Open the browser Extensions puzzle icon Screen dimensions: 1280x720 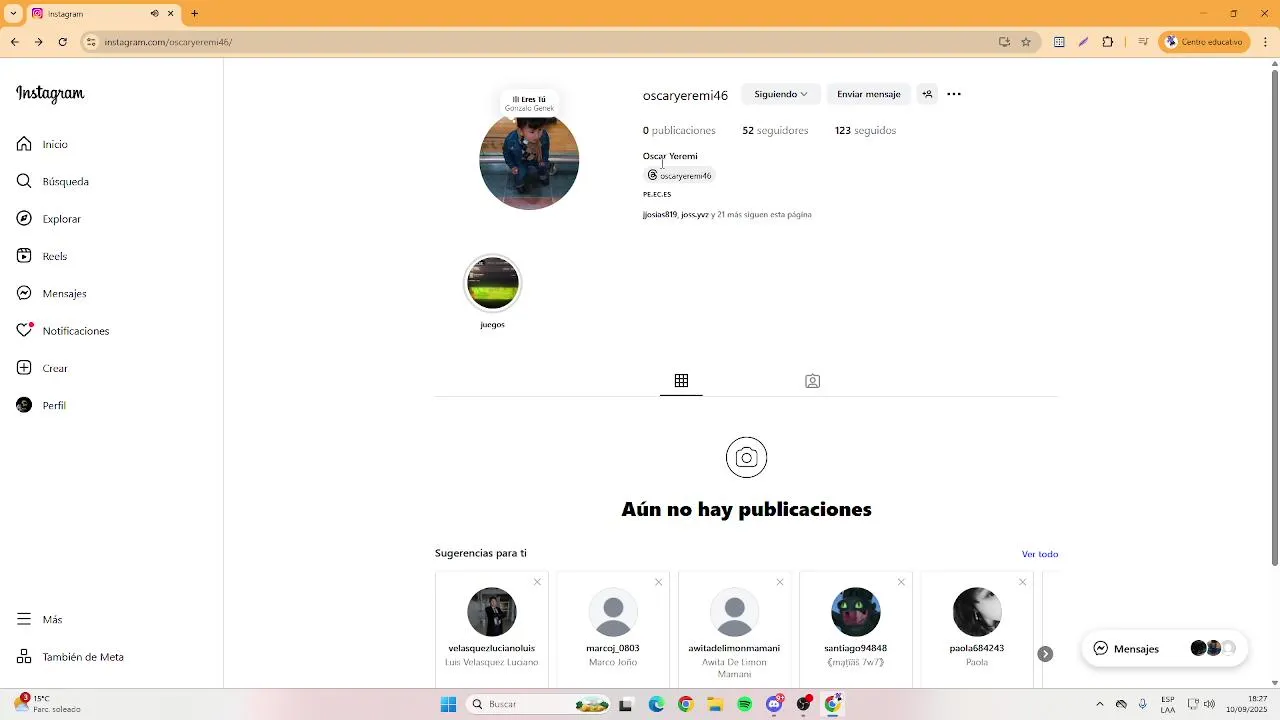[1108, 42]
